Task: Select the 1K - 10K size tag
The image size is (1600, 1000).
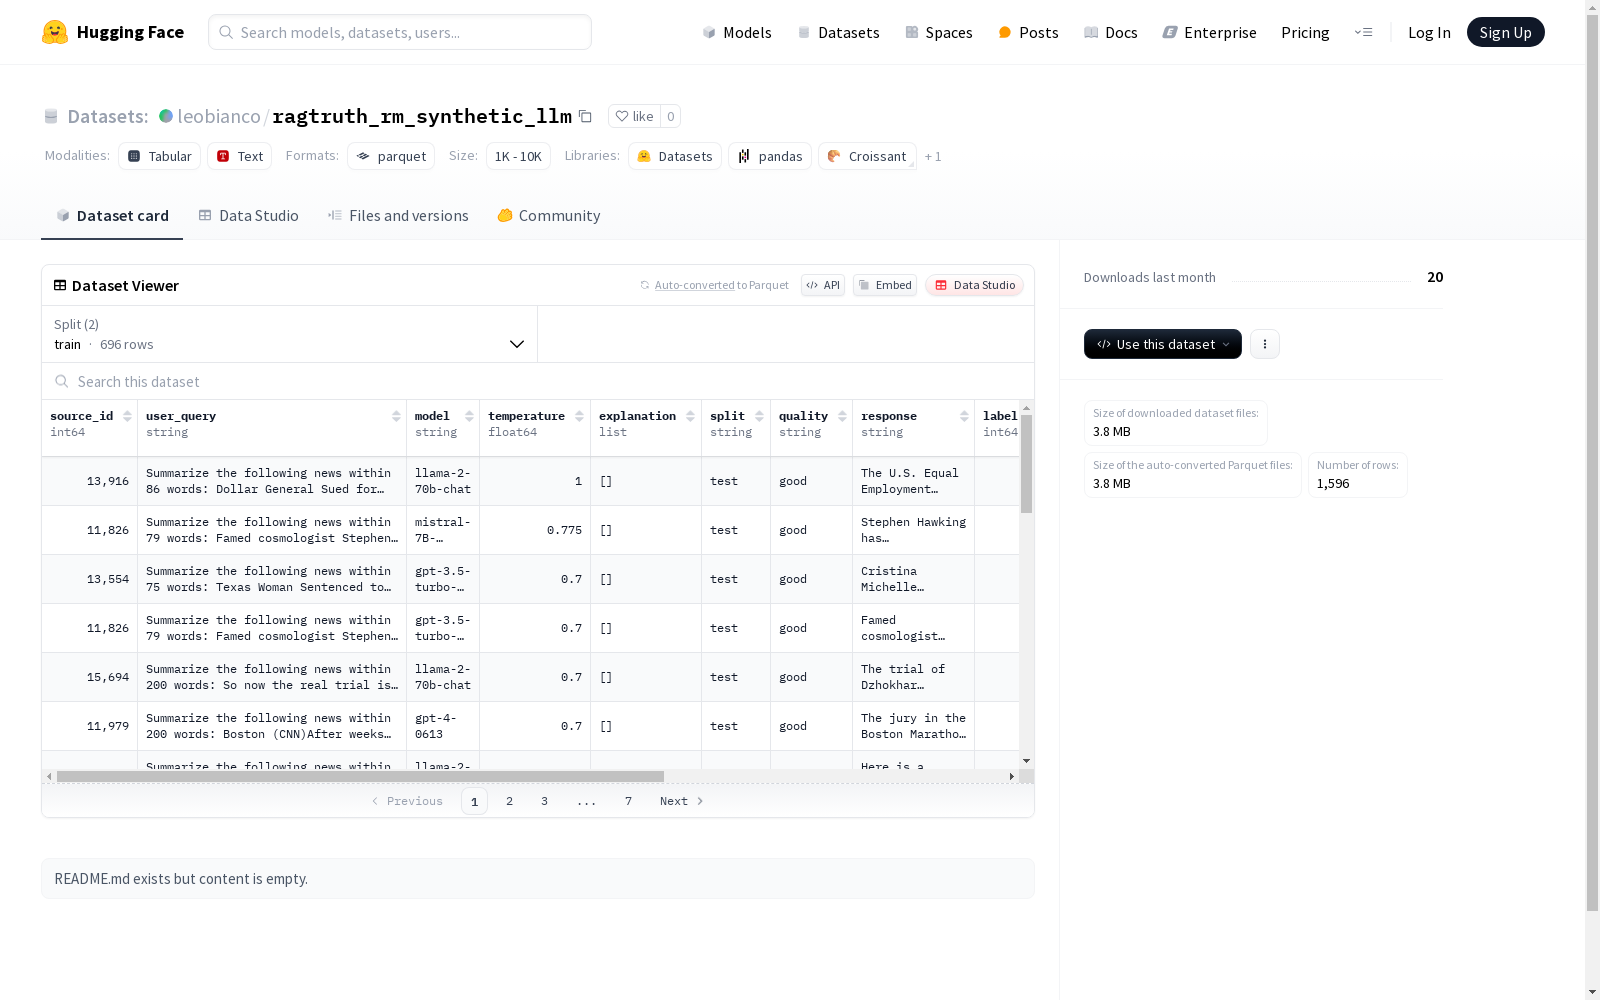Action: (x=518, y=156)
